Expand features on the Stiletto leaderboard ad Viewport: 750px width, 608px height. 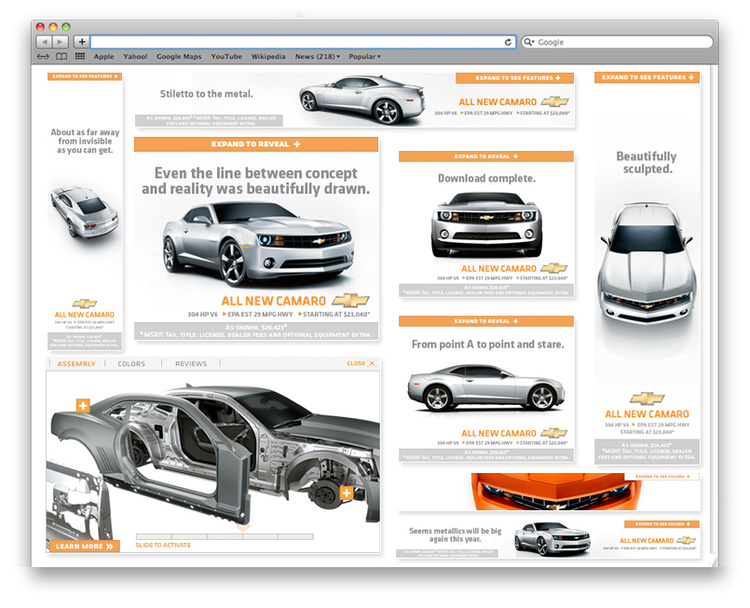point(515,78)
